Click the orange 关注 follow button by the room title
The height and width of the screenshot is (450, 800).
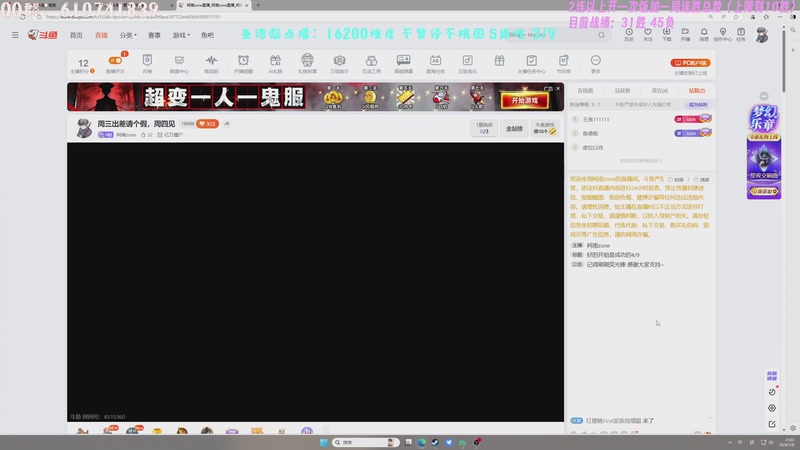click(x=207, y=123)
